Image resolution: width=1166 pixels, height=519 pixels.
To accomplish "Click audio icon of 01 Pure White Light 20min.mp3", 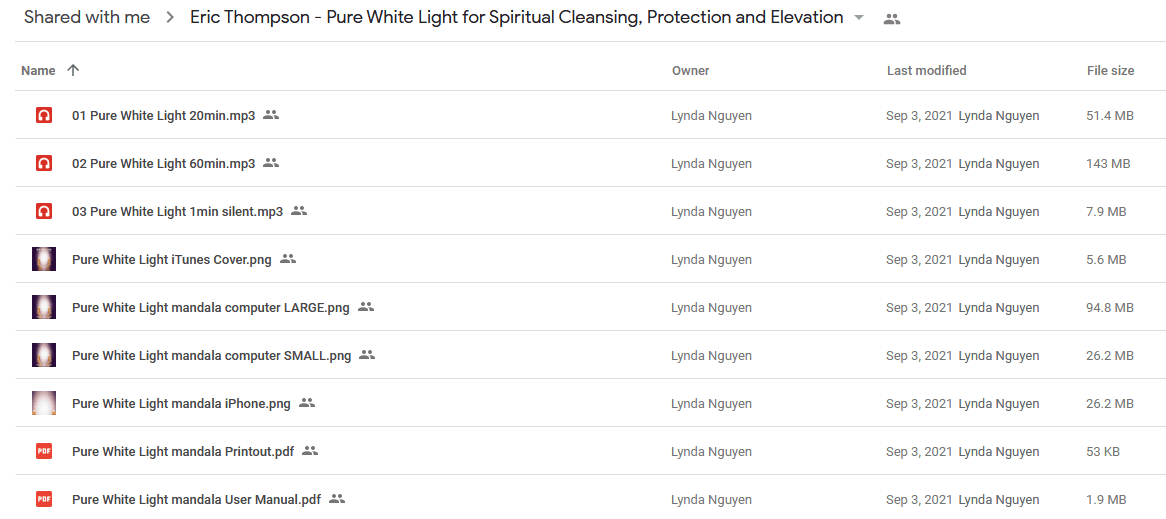I will [x=44, y=115].
